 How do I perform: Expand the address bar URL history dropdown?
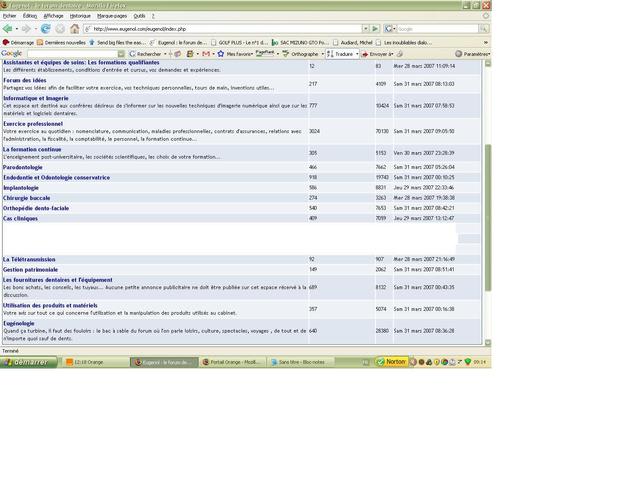pyautogui.click(x=365, y=29)
